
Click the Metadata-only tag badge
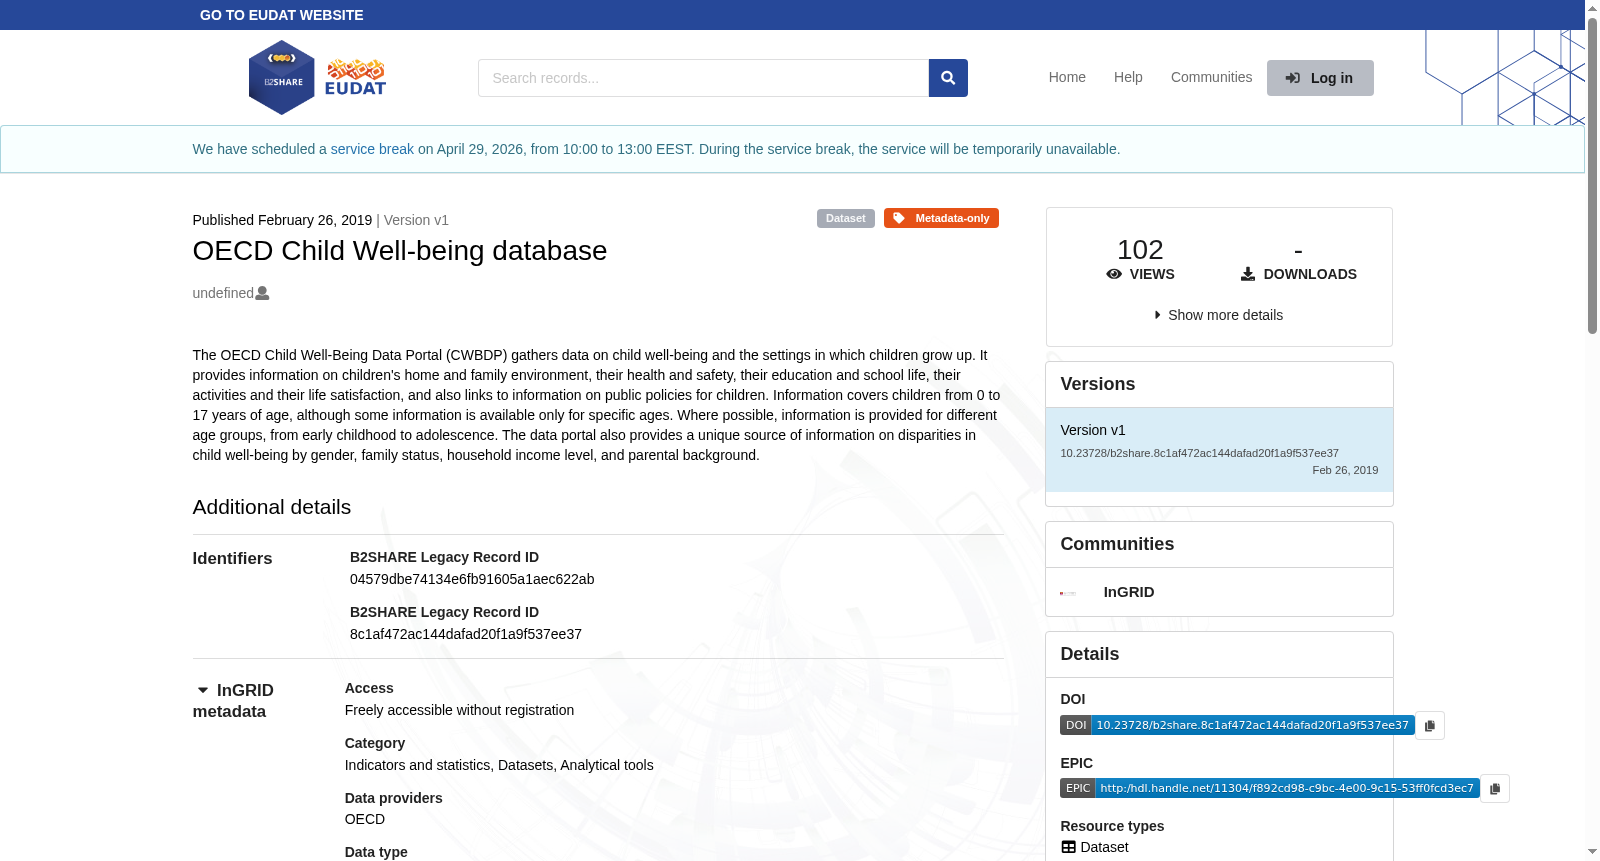point(941,218)
